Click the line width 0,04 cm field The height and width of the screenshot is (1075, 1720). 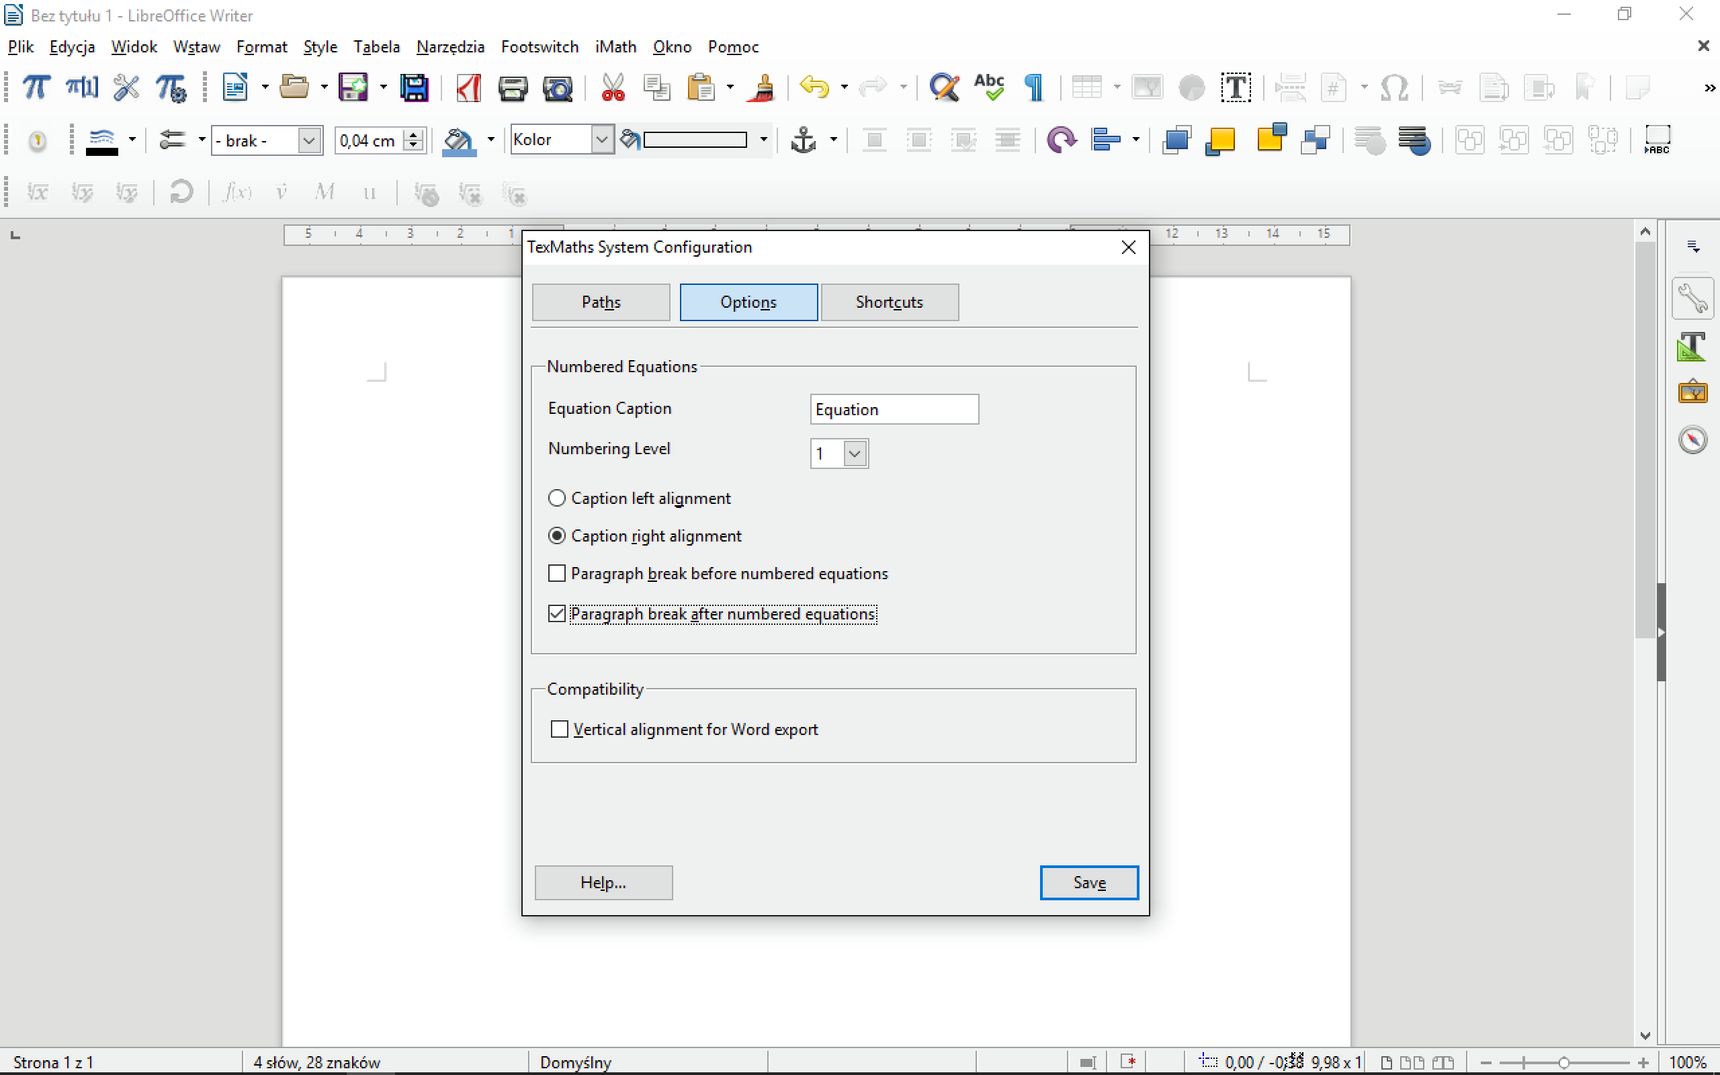[x=368, y=141]
